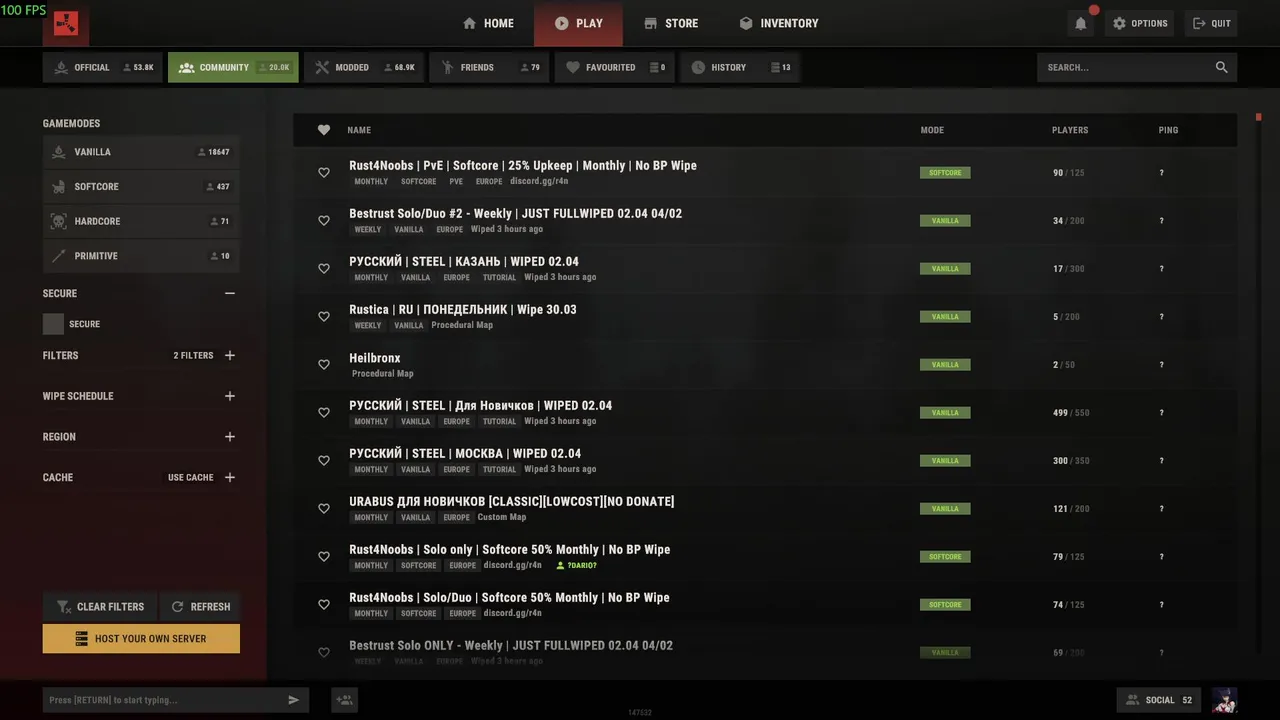The width and height of the screenshot is (1280, 720).
Task: Sort by Mode column header
Action: coord(932,130)
